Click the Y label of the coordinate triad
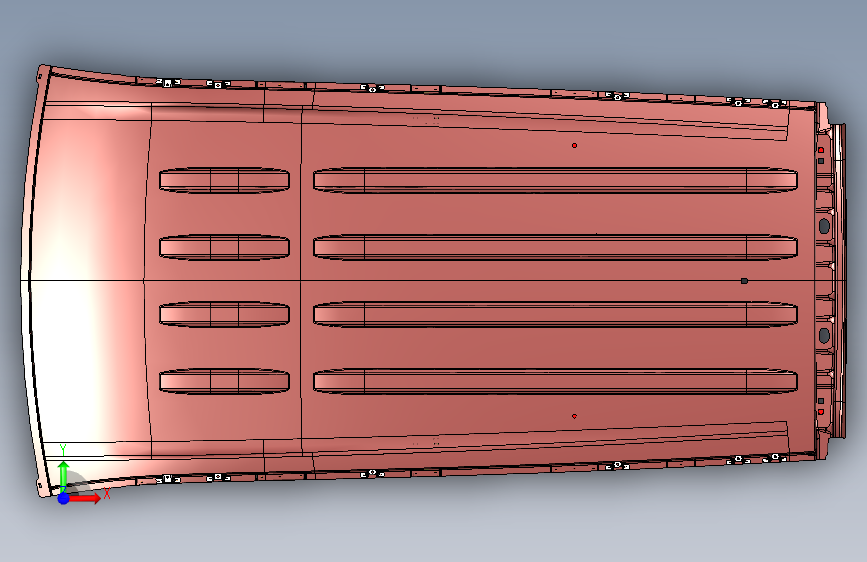This screenshot has width=867, height=562. (63, 450)
